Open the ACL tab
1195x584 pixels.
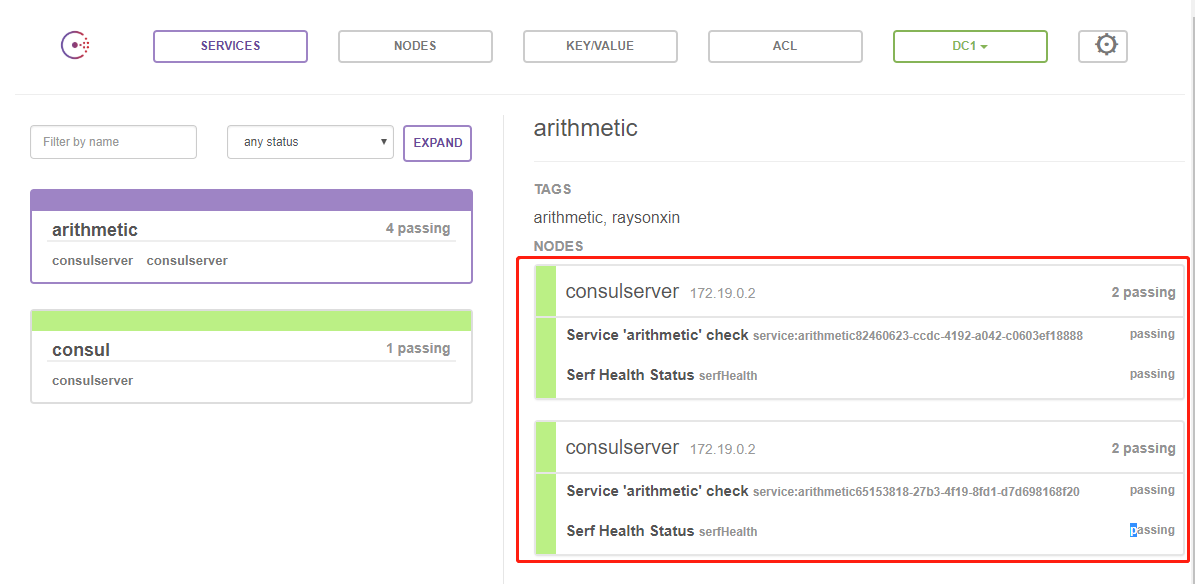click(x=785, y=46)
